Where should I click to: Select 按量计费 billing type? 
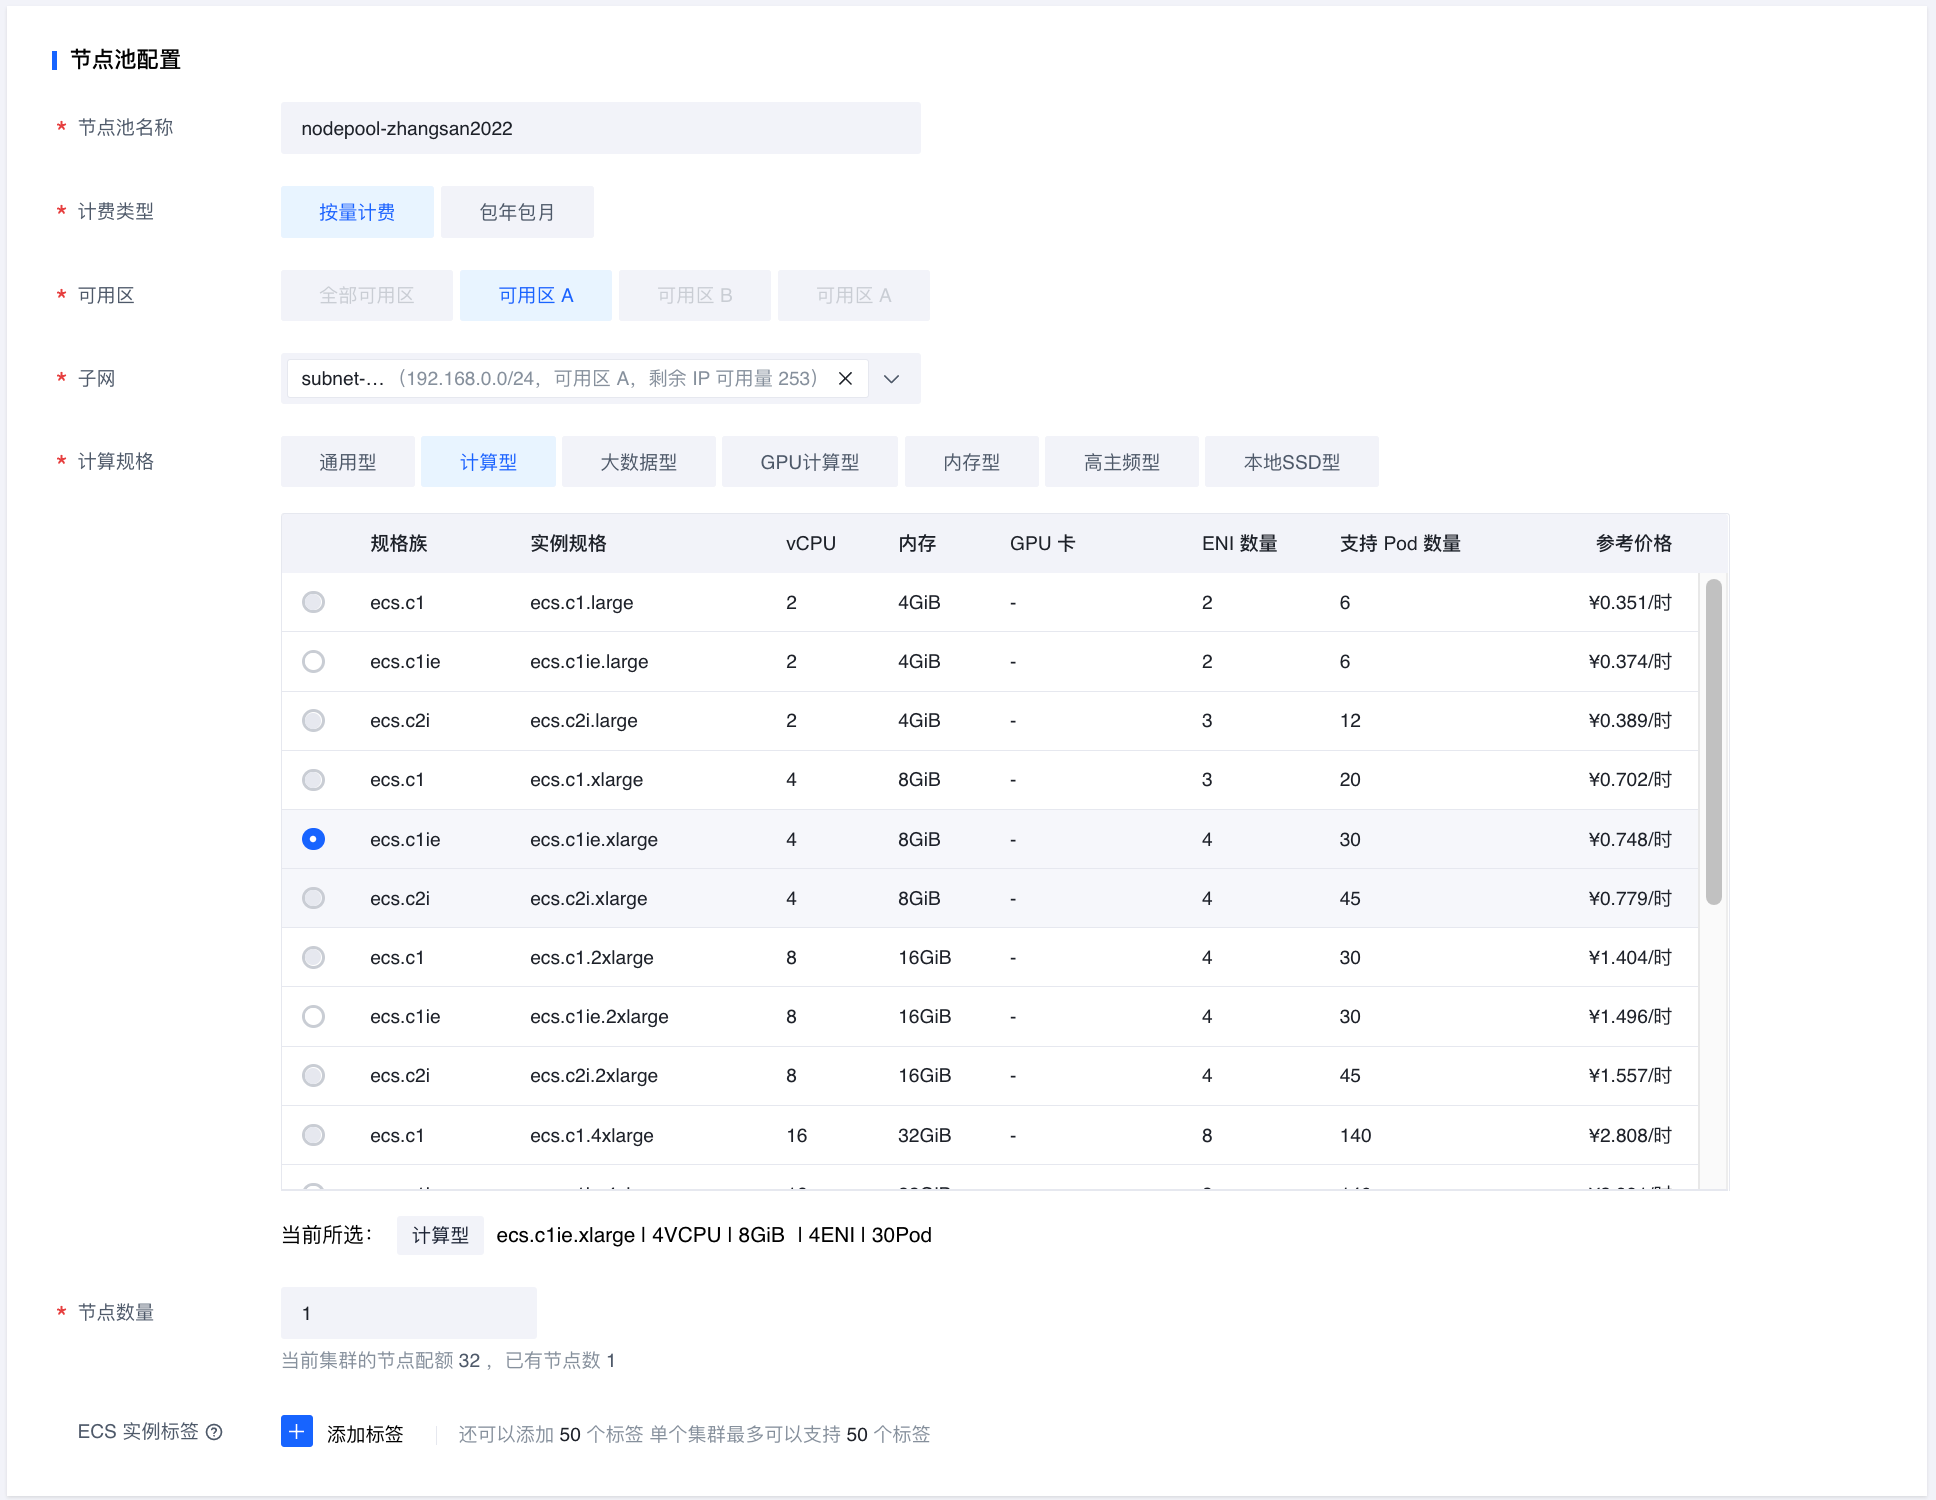click(357, 212)
